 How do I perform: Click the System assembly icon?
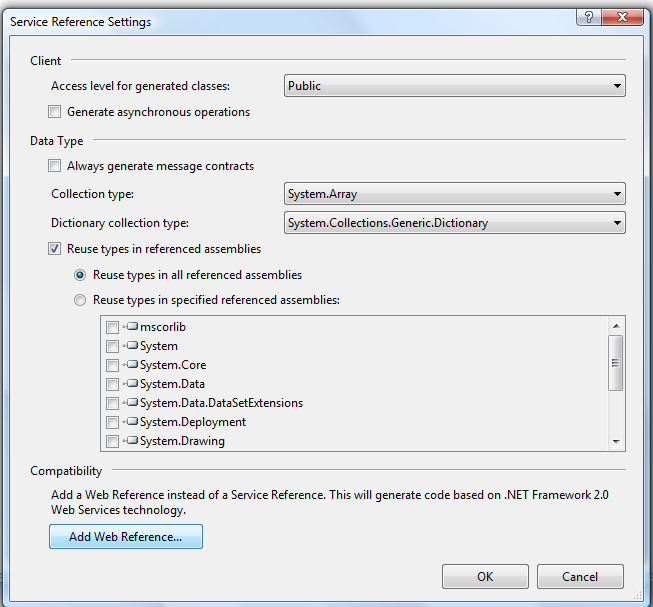(130, 346)
